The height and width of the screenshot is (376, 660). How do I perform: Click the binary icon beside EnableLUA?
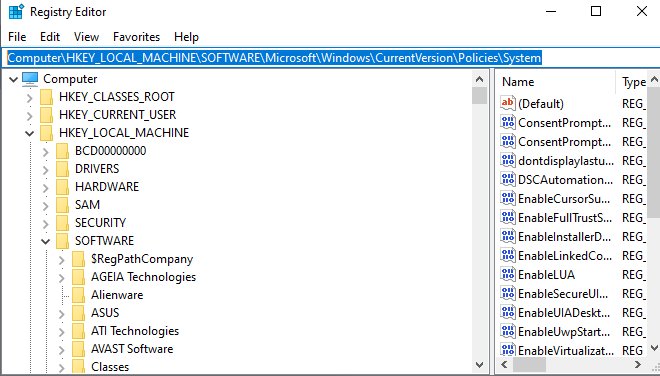coord(508,275)
